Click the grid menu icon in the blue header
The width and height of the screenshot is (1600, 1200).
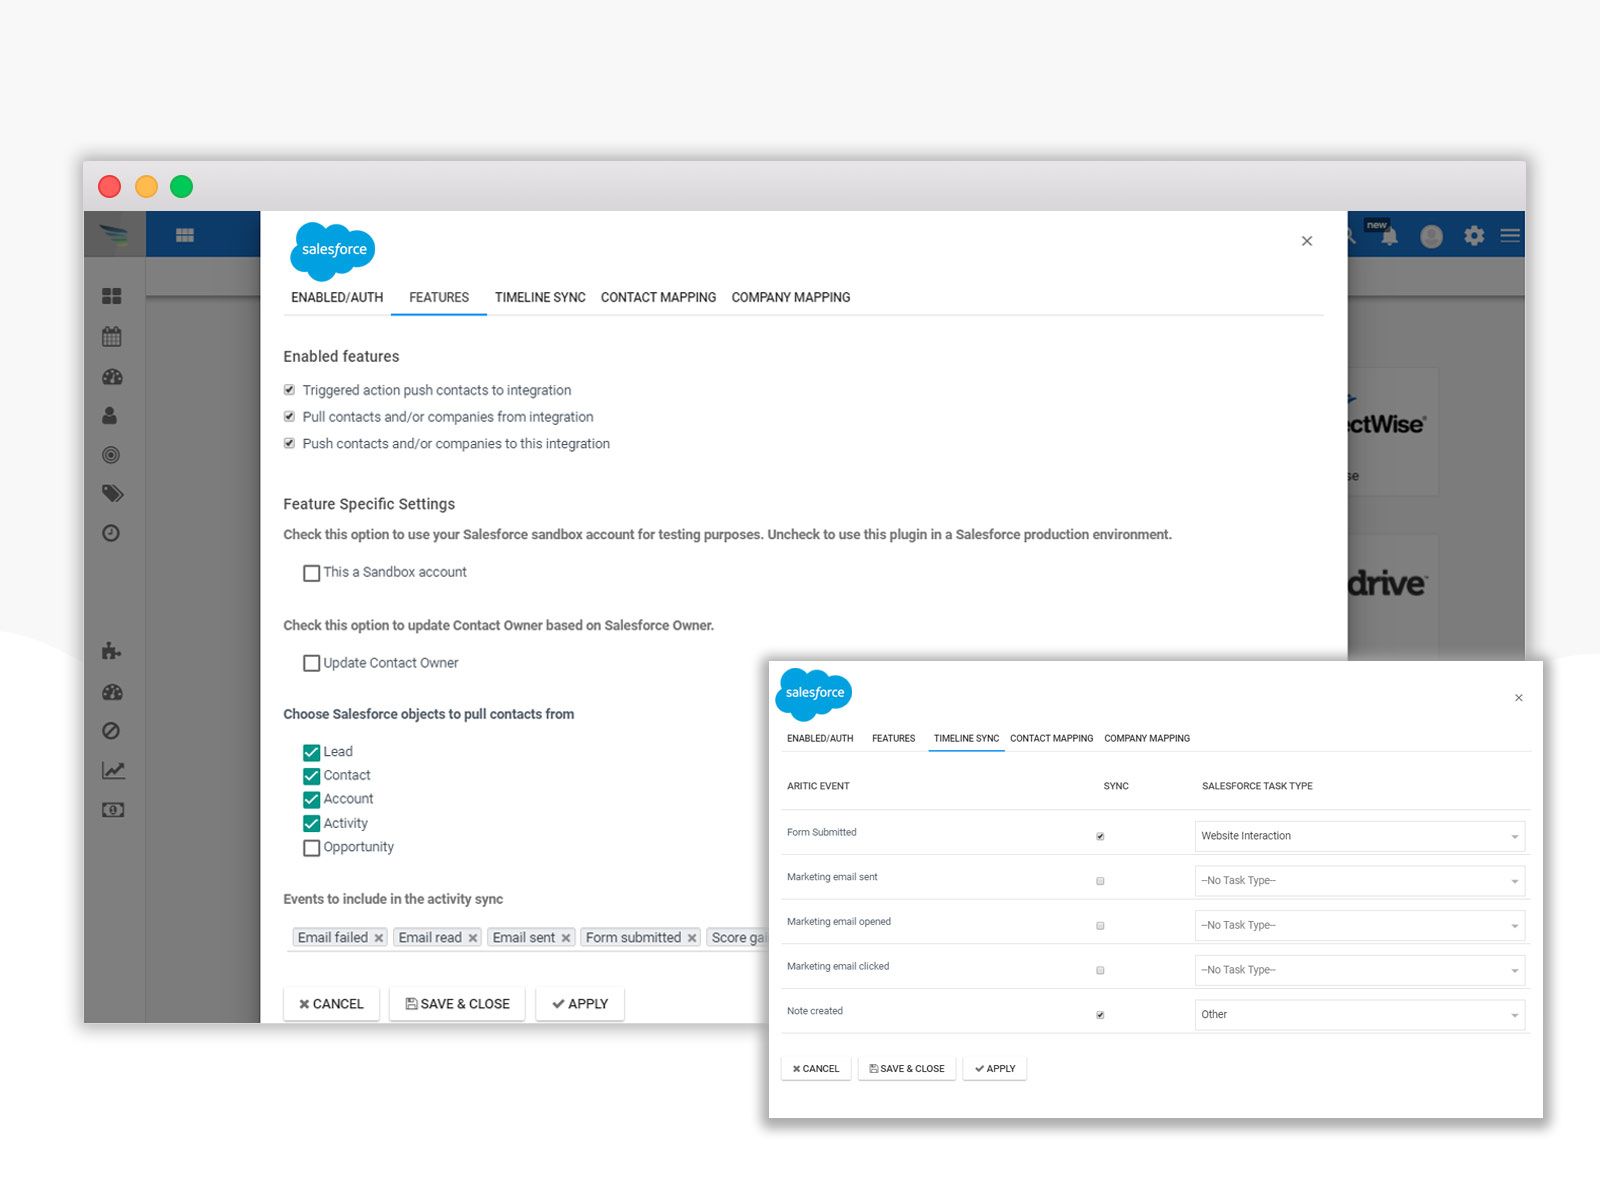185,235
